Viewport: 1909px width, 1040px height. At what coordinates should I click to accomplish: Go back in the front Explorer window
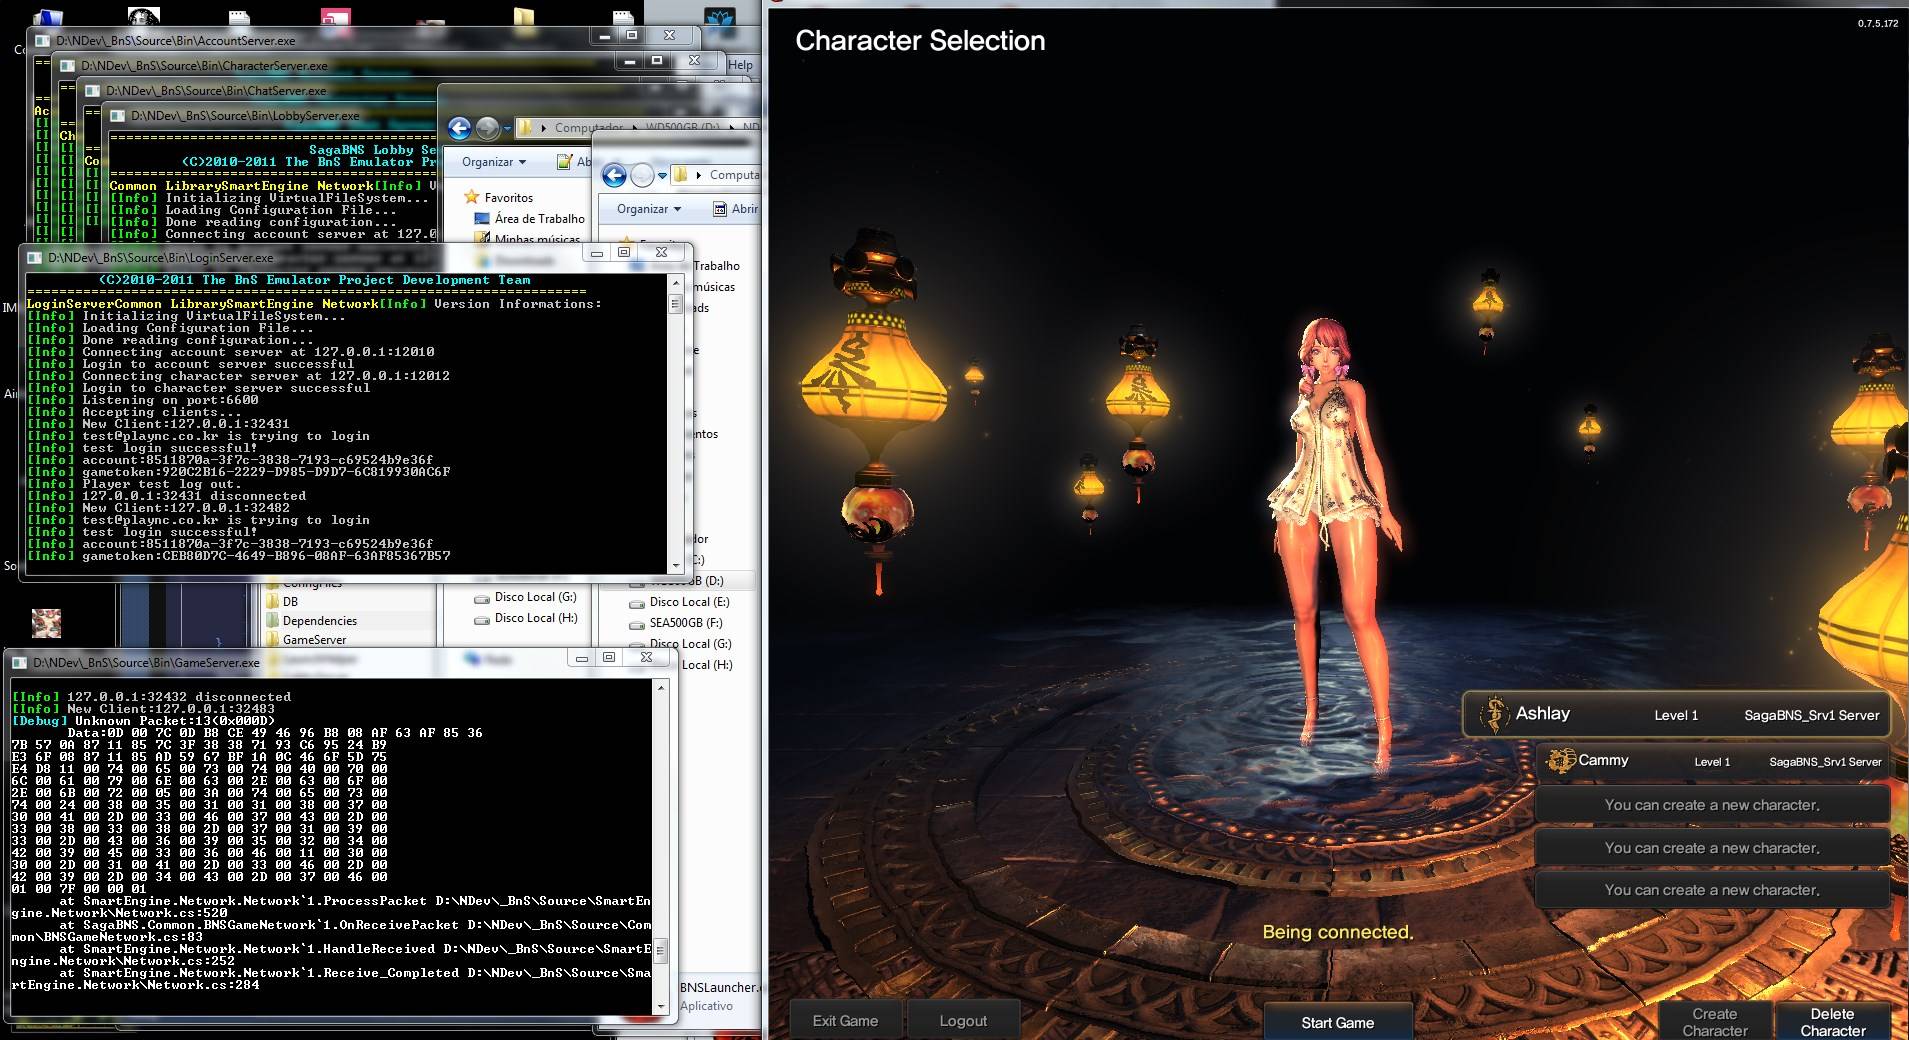click(x=614, y=175)
